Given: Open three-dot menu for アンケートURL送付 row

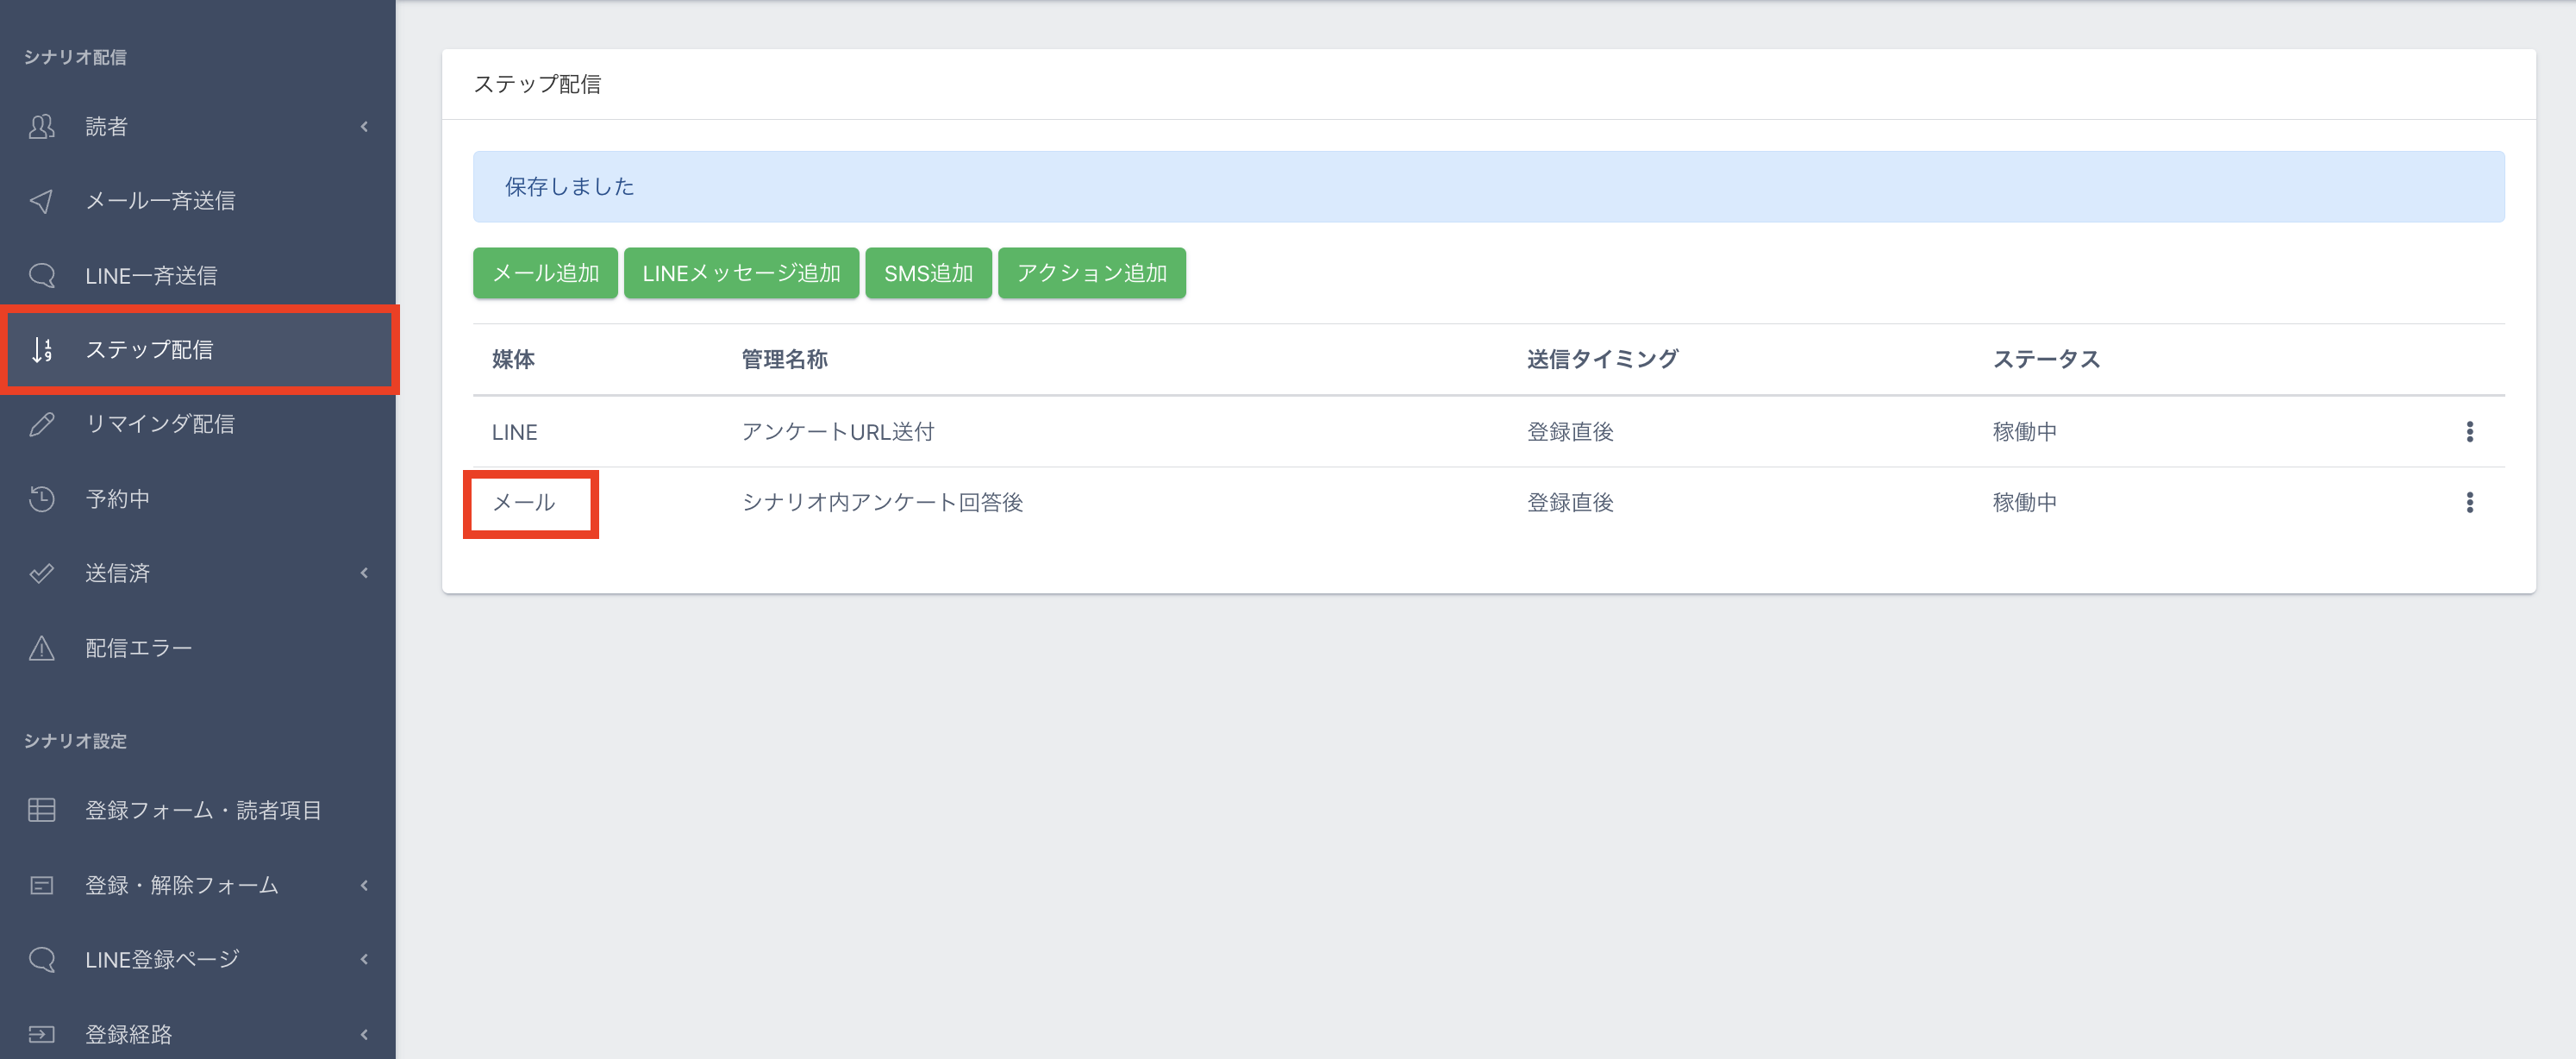Looking at the screenshot, I should pos(2469,431).
